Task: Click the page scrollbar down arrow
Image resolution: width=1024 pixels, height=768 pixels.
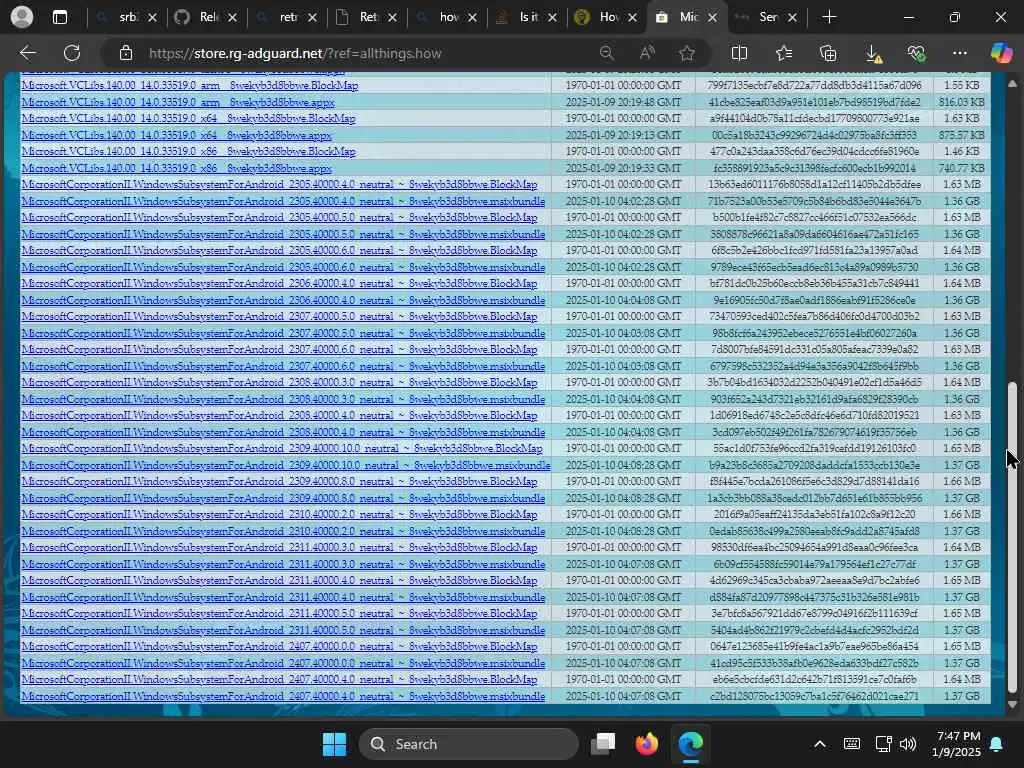Action: click(1012, 705)
